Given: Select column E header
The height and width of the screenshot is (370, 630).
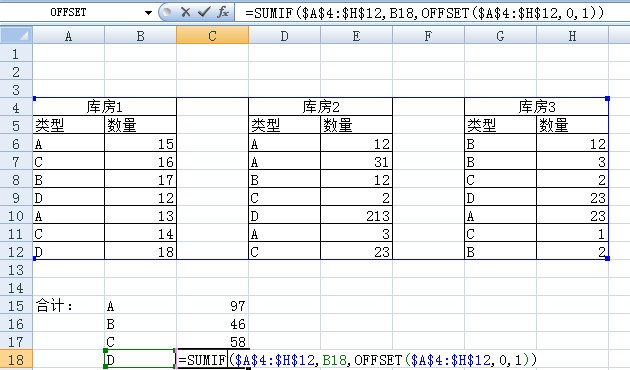Looking at the screenshot, I should pos(356,36).
